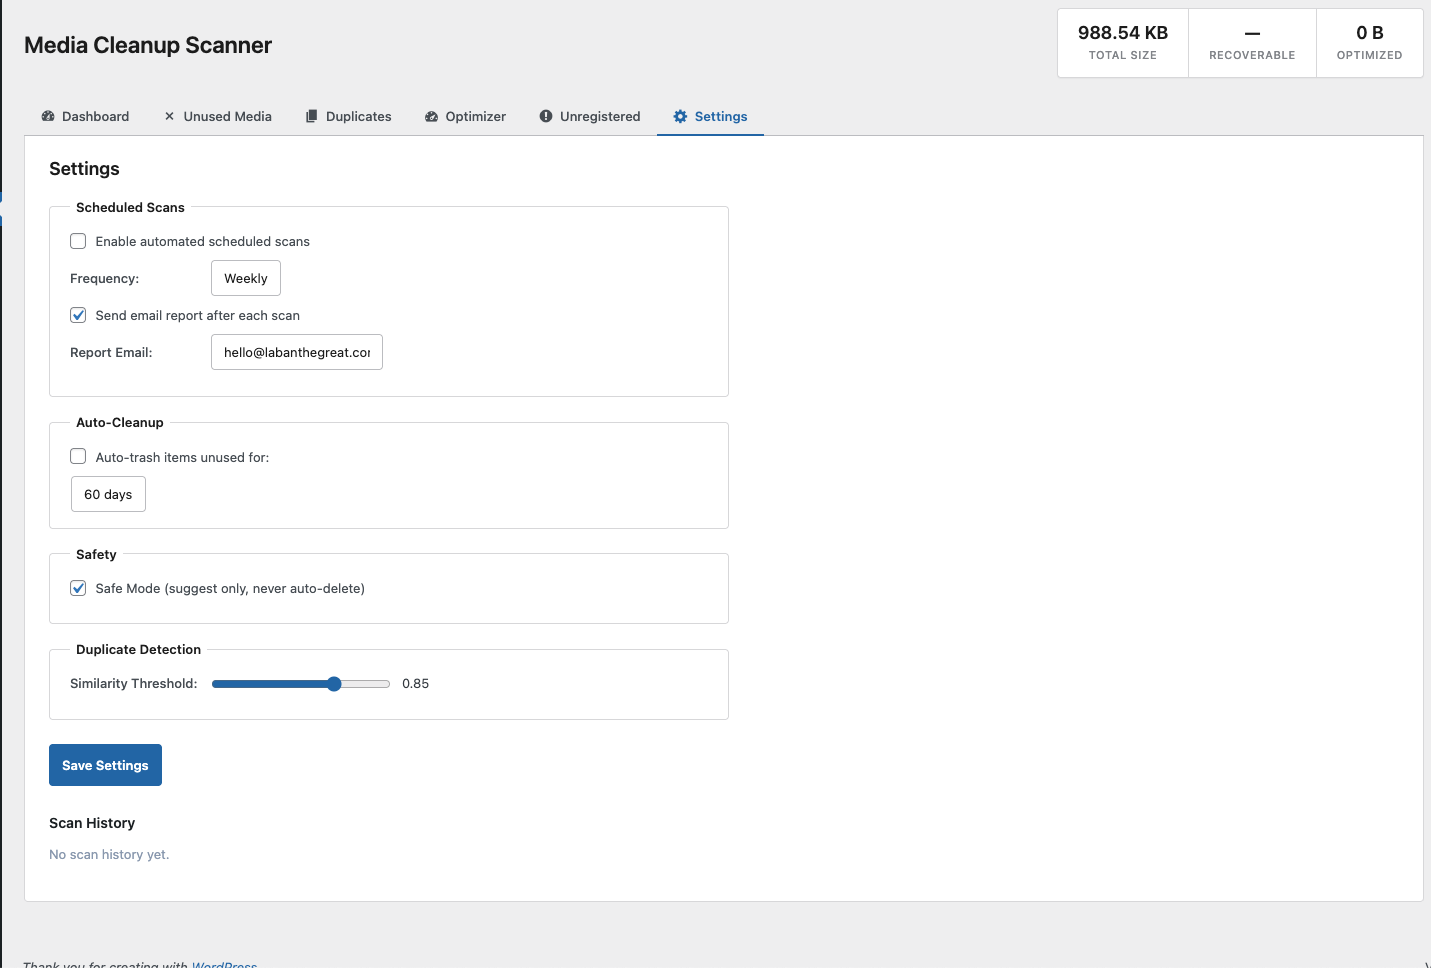The image size is (1431, 968).
Task: Go to the Optimizer tab
Action: coord(466,116)
